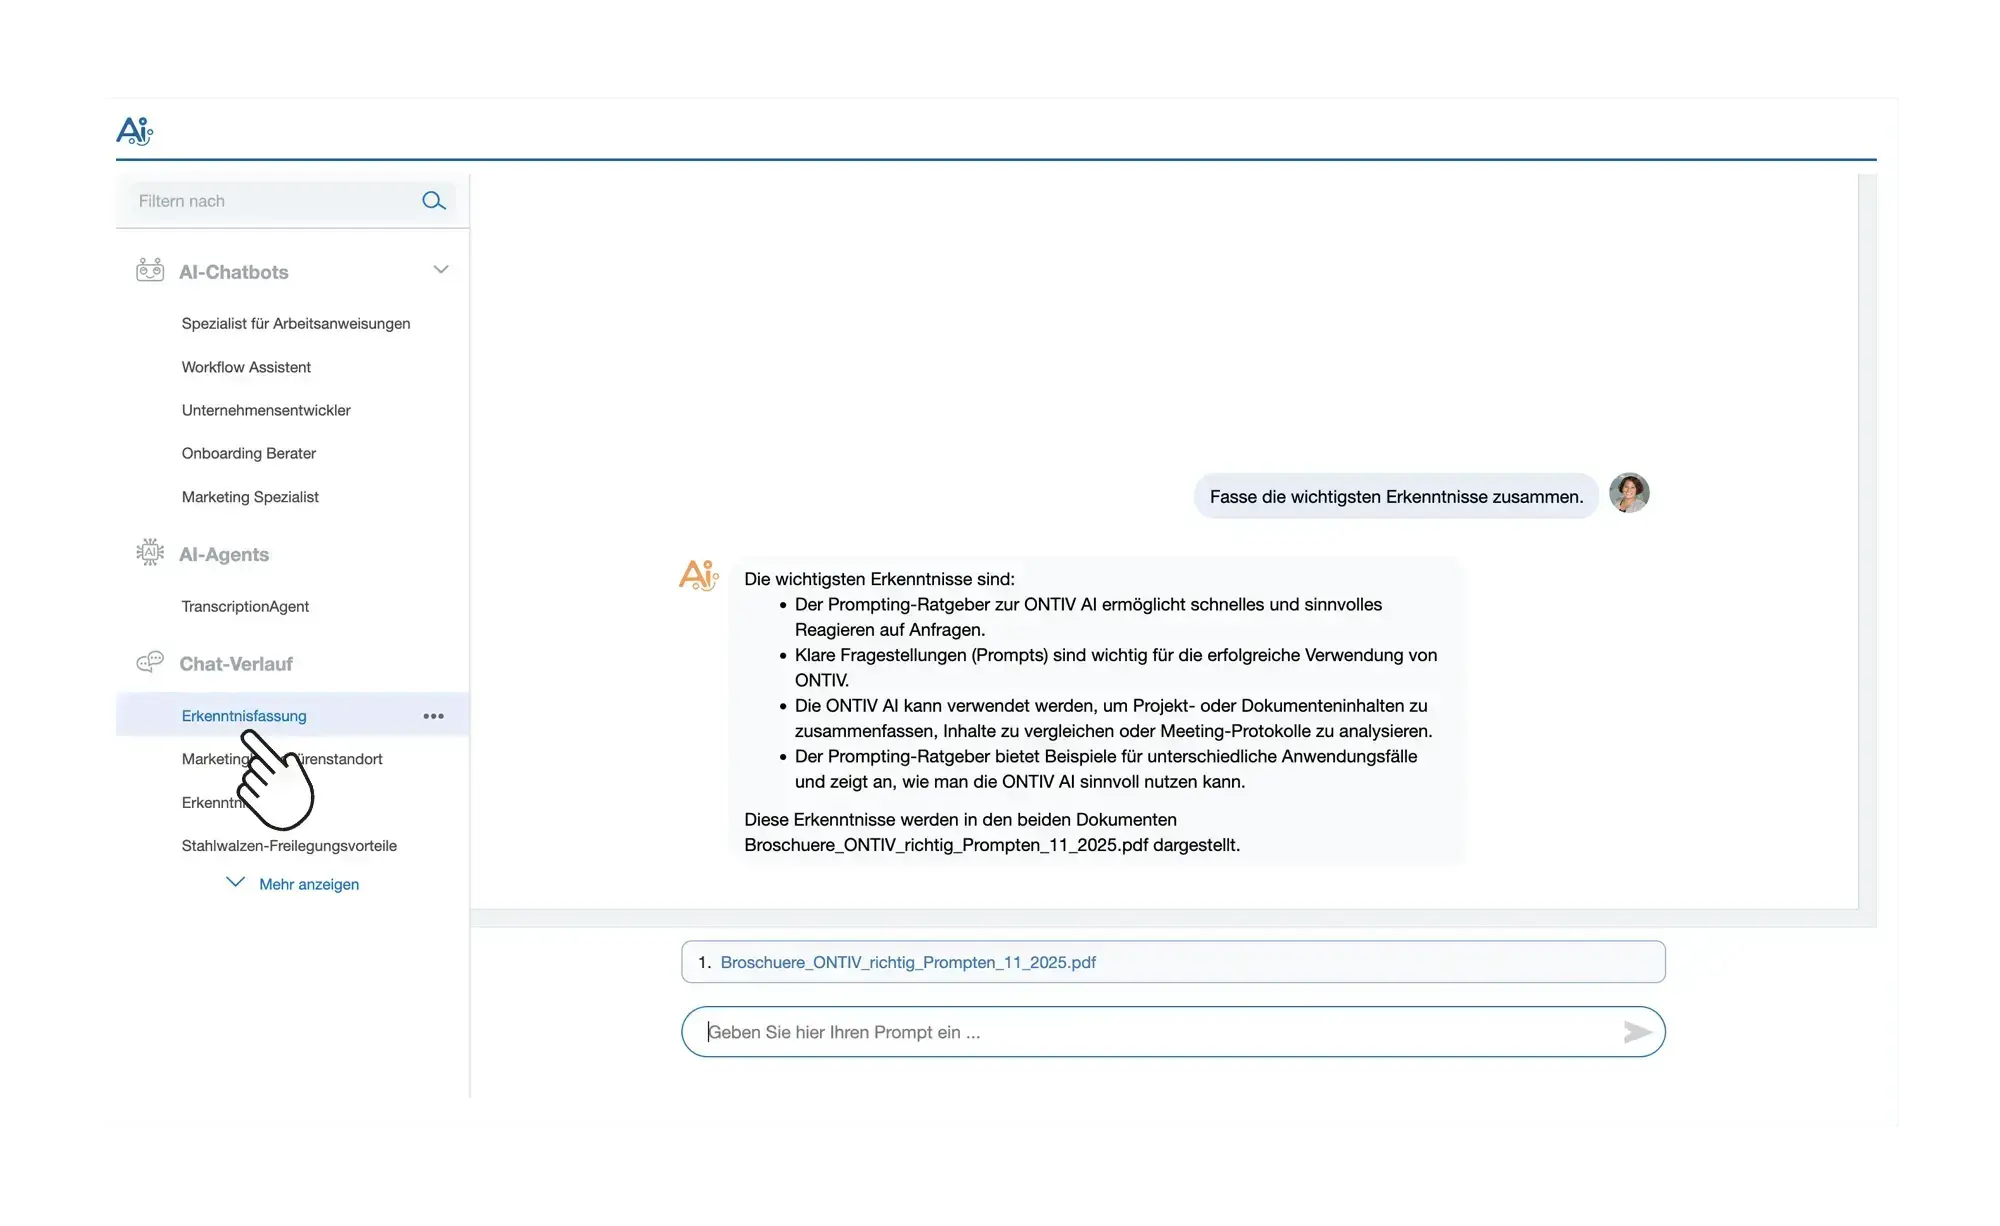Click the Mehr anzeigen chevron arrow

pyautogui.click(x=235, y=882)
